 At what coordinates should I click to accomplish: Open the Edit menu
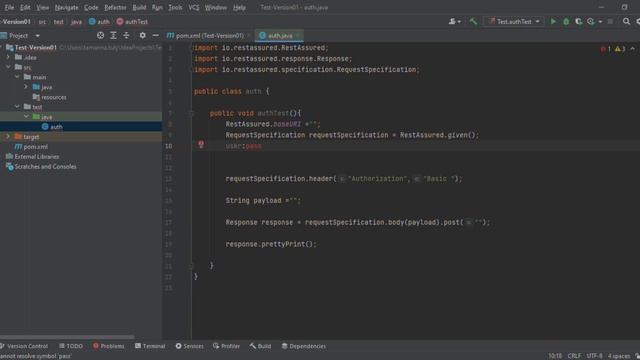[25, 7]
